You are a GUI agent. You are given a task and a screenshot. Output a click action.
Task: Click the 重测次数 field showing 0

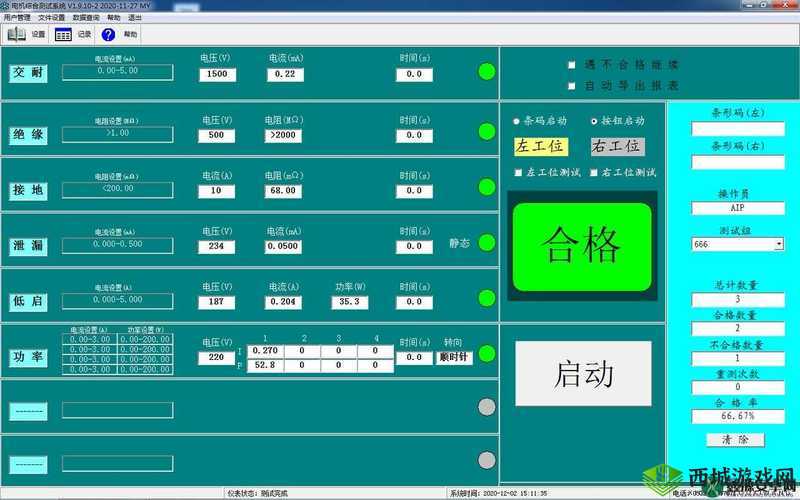pyautogui.click(x=738, y=387)
